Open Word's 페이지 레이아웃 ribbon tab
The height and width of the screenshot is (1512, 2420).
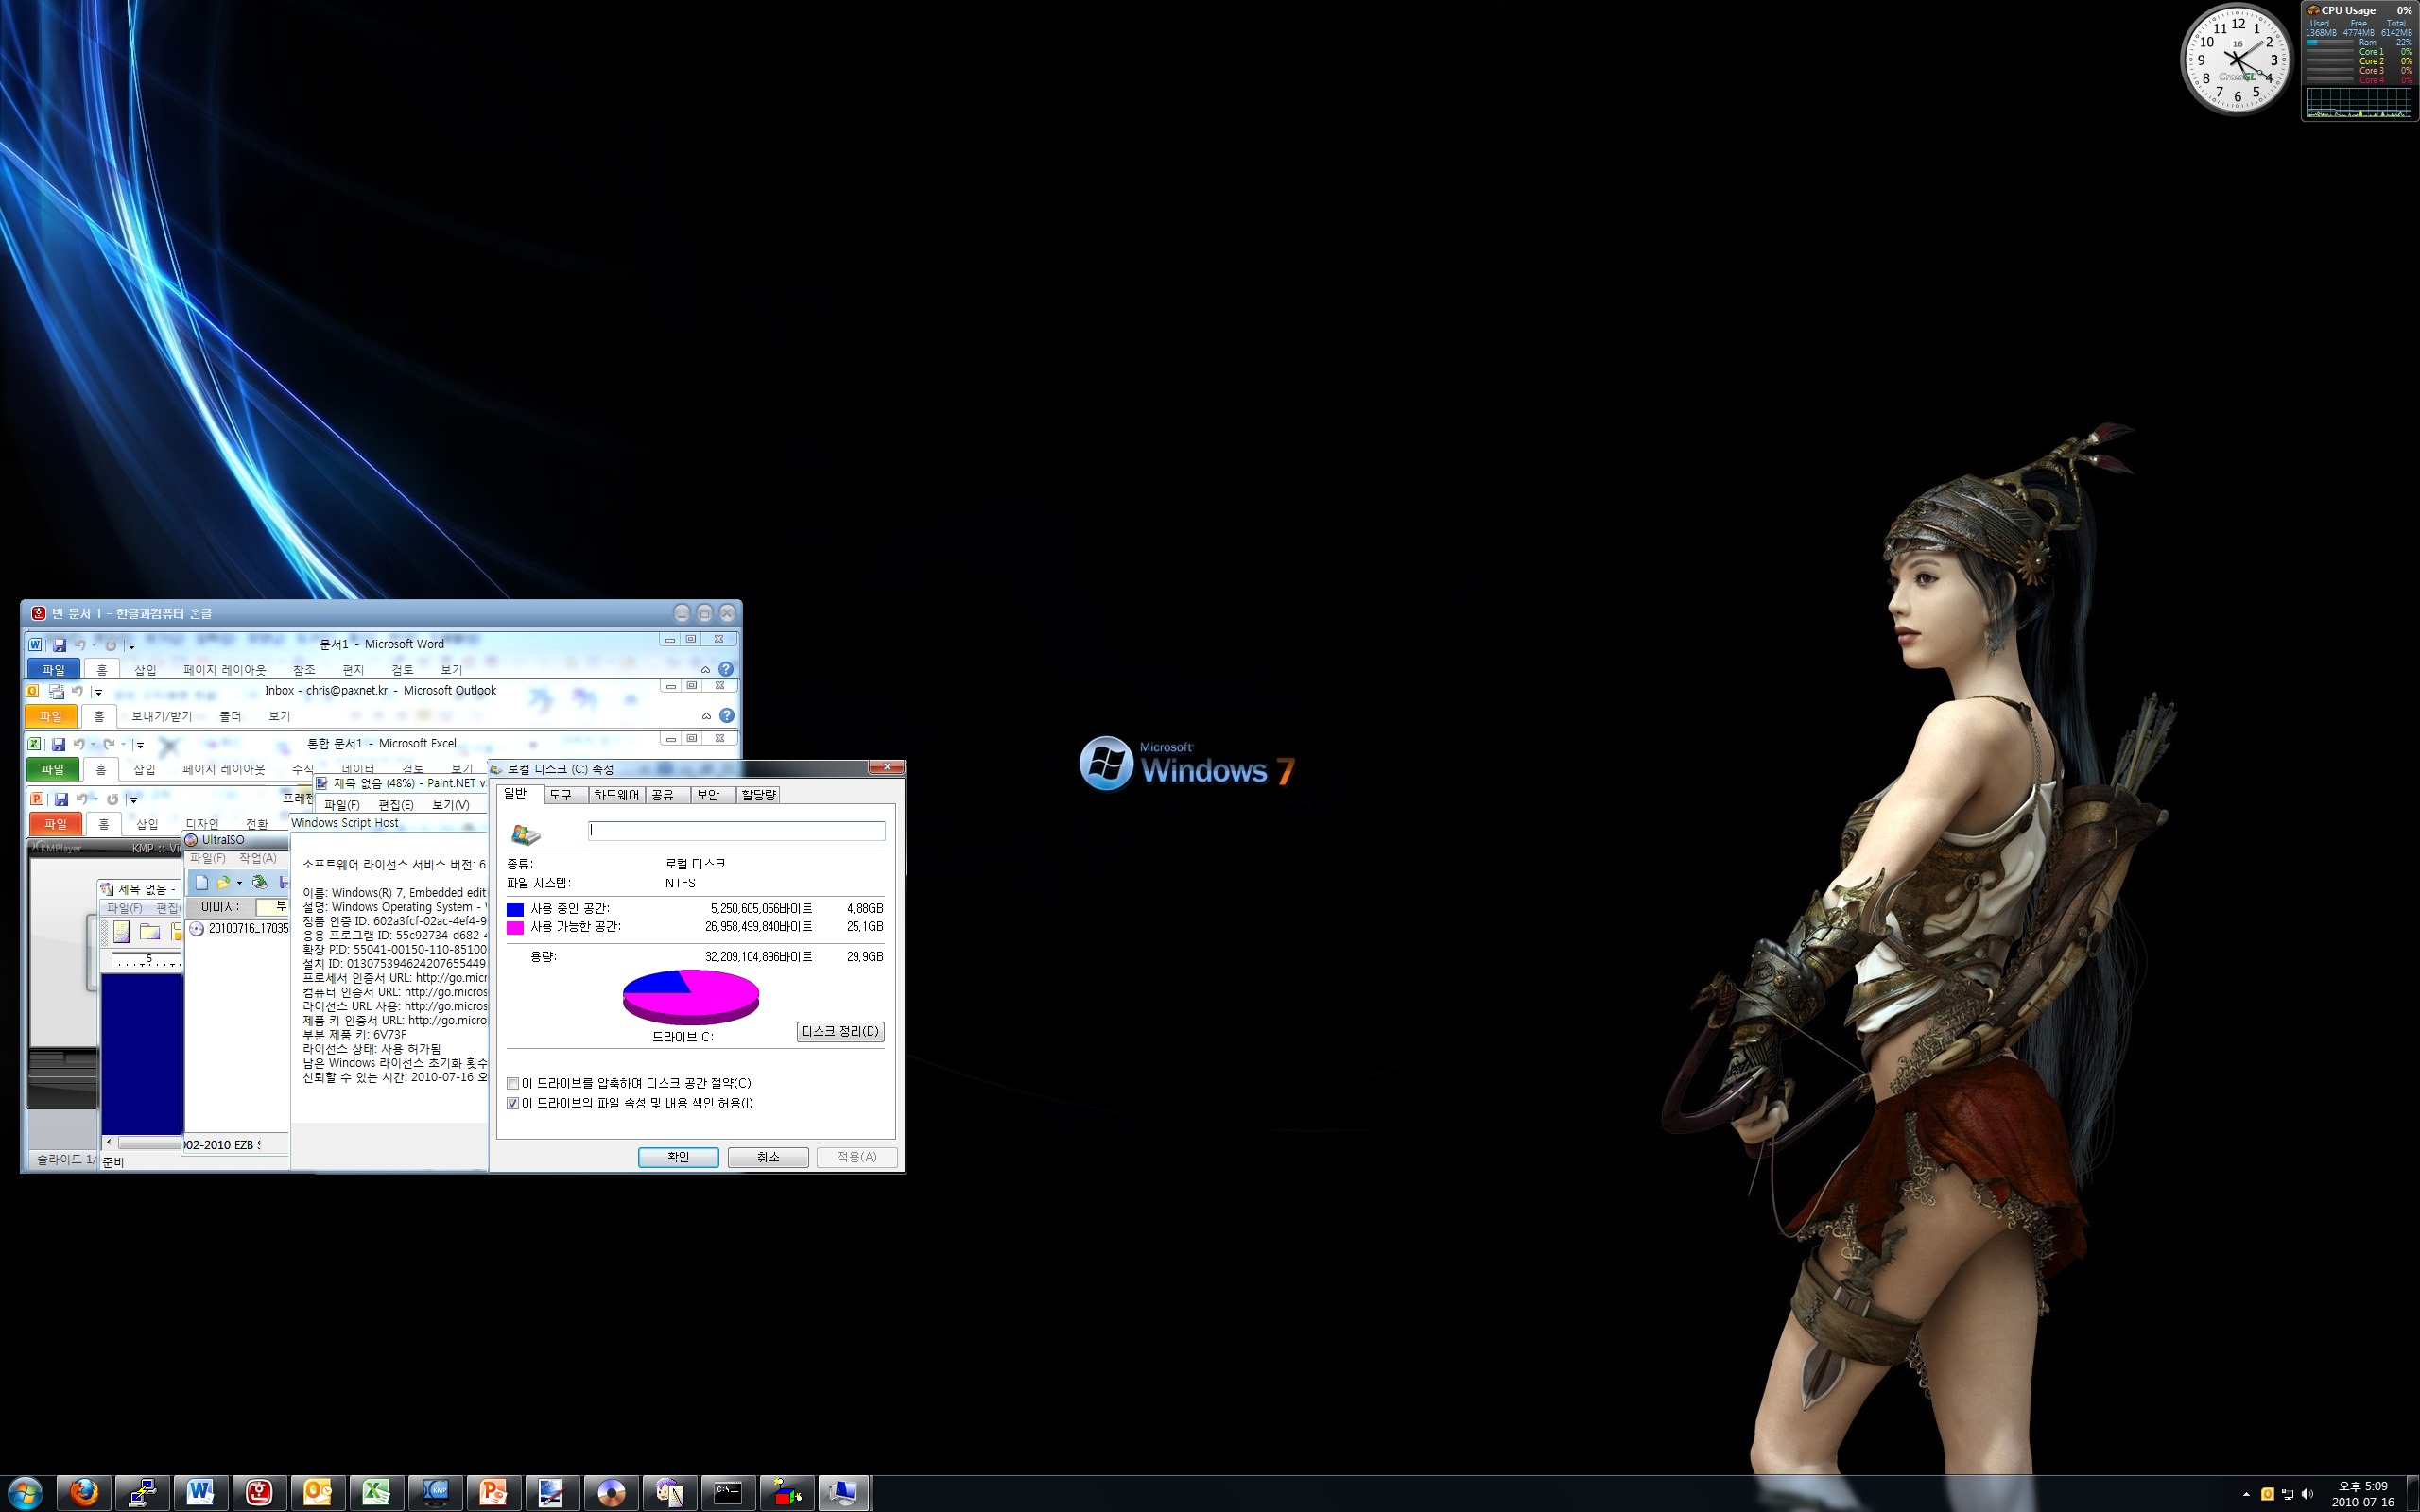coord(225,670)
